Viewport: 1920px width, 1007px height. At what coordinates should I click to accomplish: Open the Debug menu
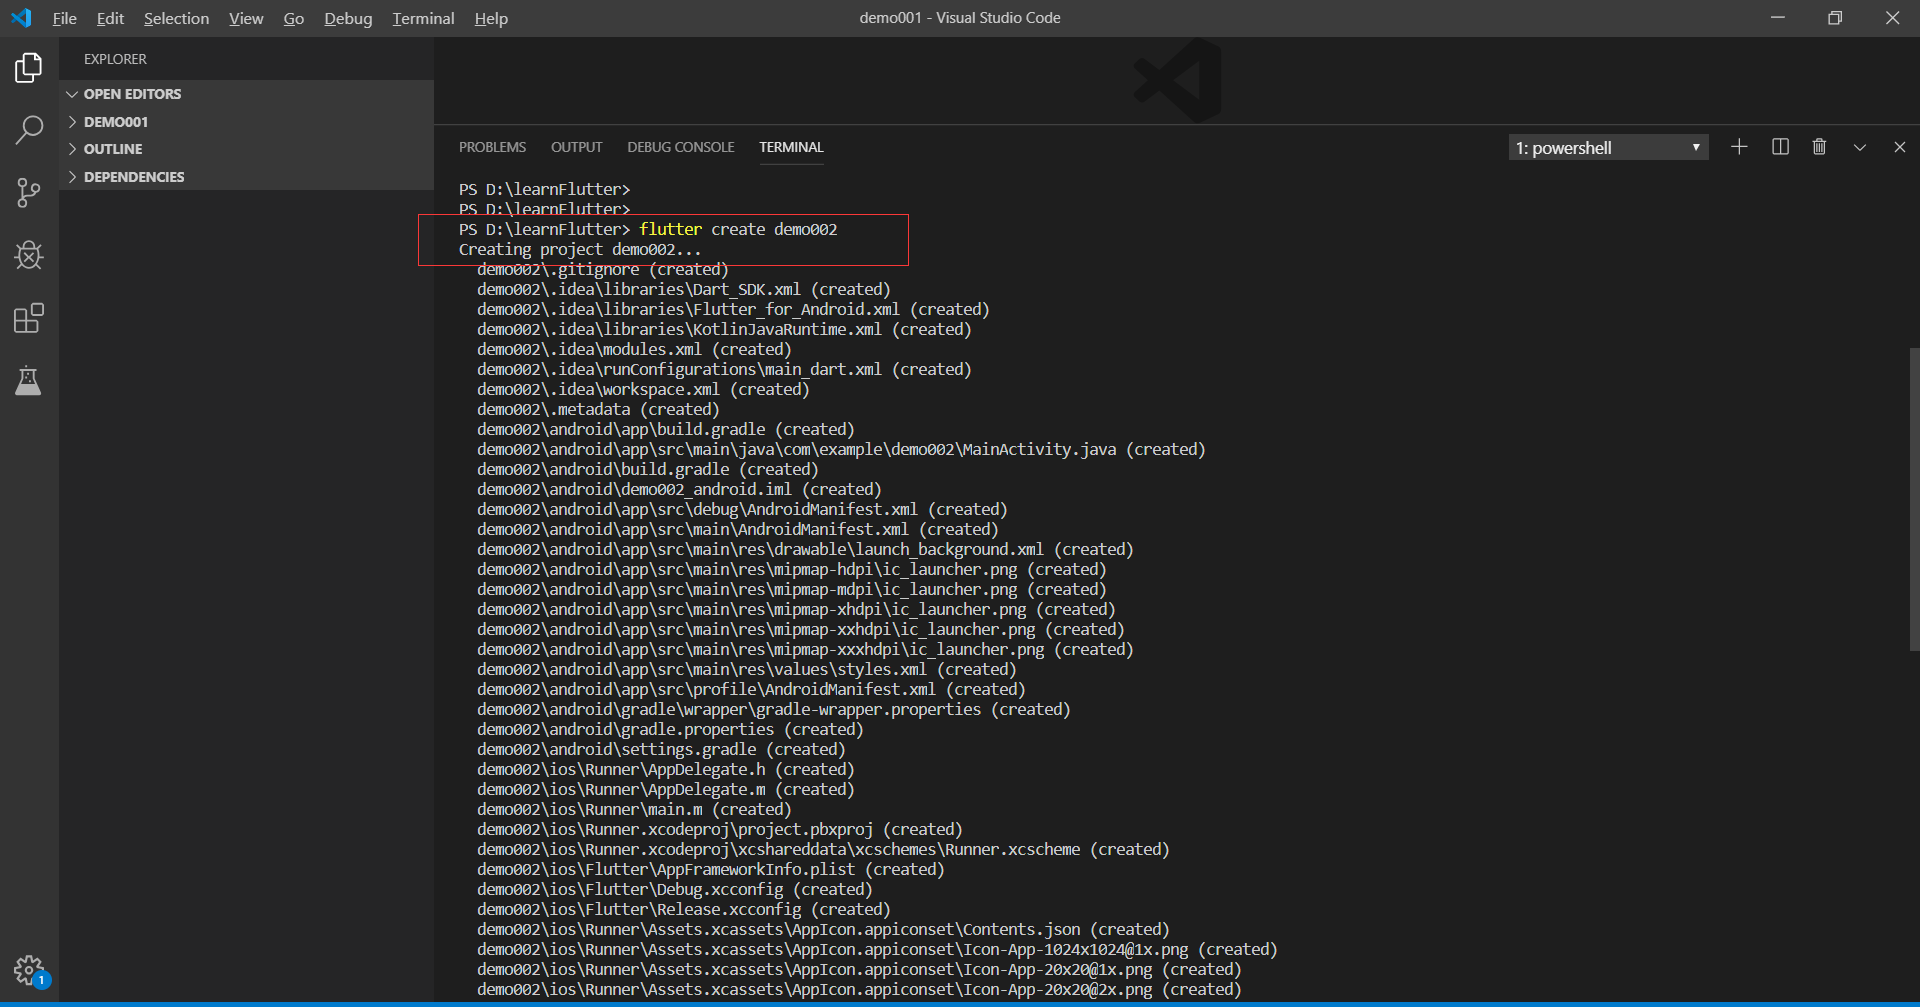pyautogui.click(x=348, y=18)
